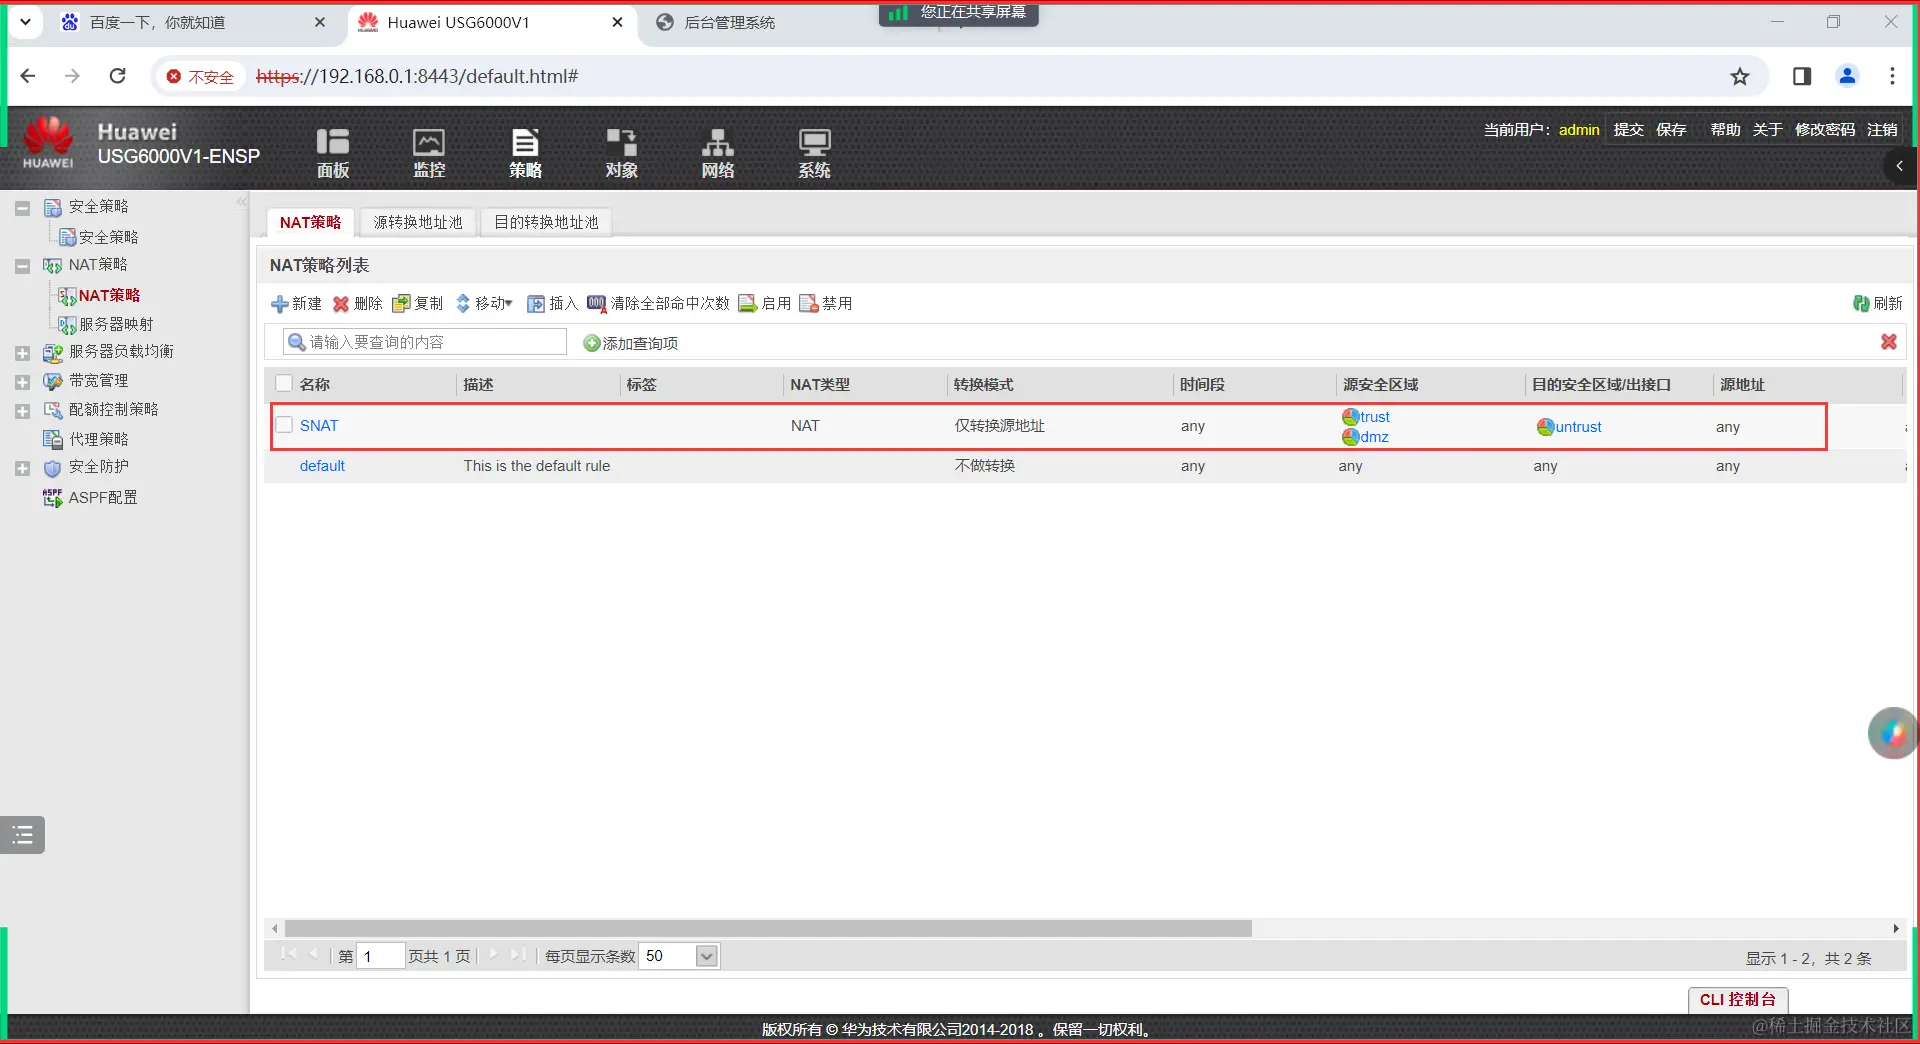The width and height of the screenshot is (1920, 1044).
Task: Expand the 服务器负载均衡 tree node
Action: (x=22, y=353)
